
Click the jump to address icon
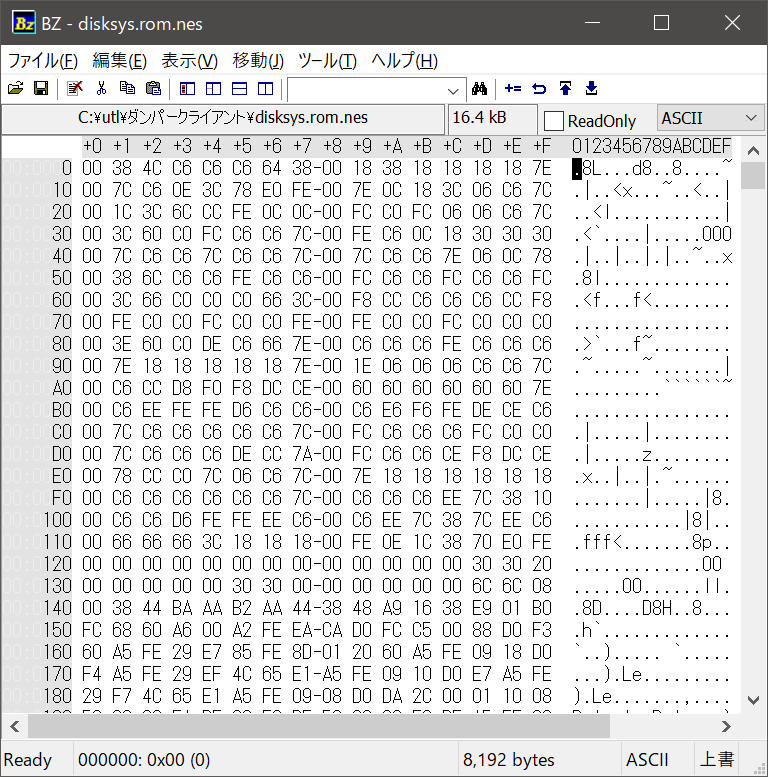(513, 89)
